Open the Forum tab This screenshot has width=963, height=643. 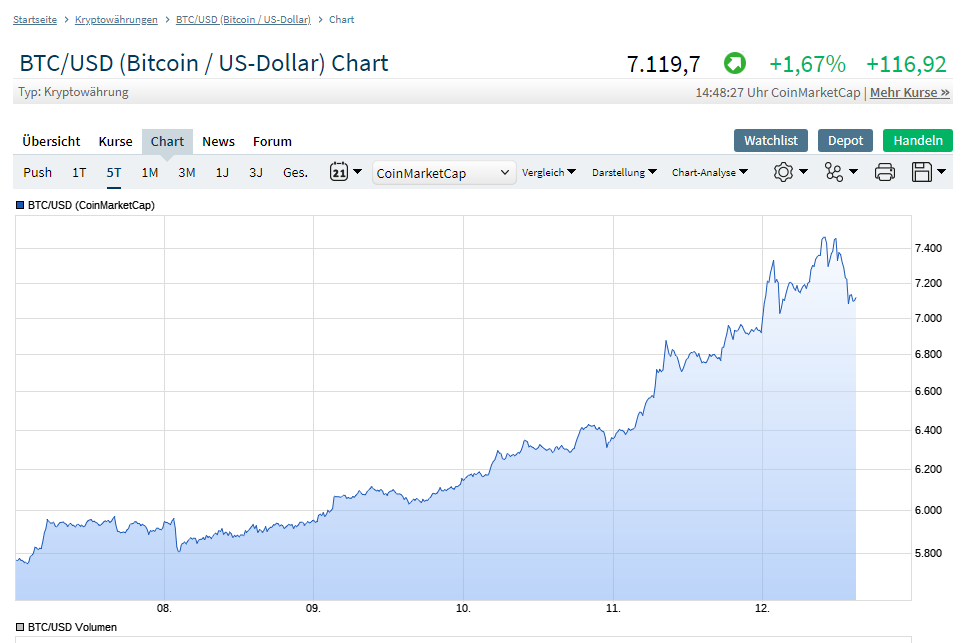[x=272, y=141]
